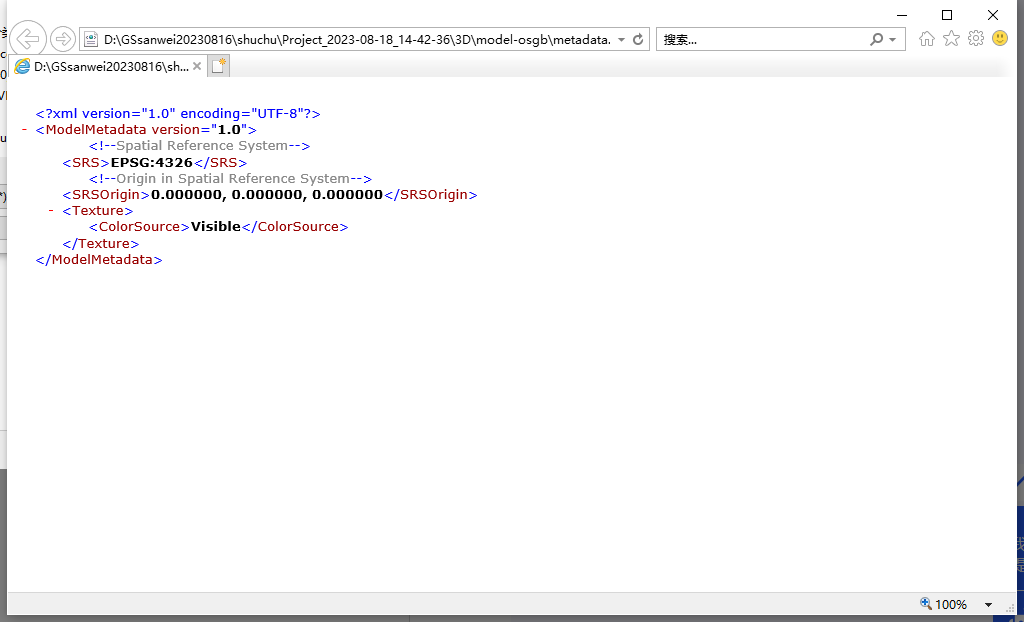
Task: Open Favorites star icon
Action: (952, 39)
